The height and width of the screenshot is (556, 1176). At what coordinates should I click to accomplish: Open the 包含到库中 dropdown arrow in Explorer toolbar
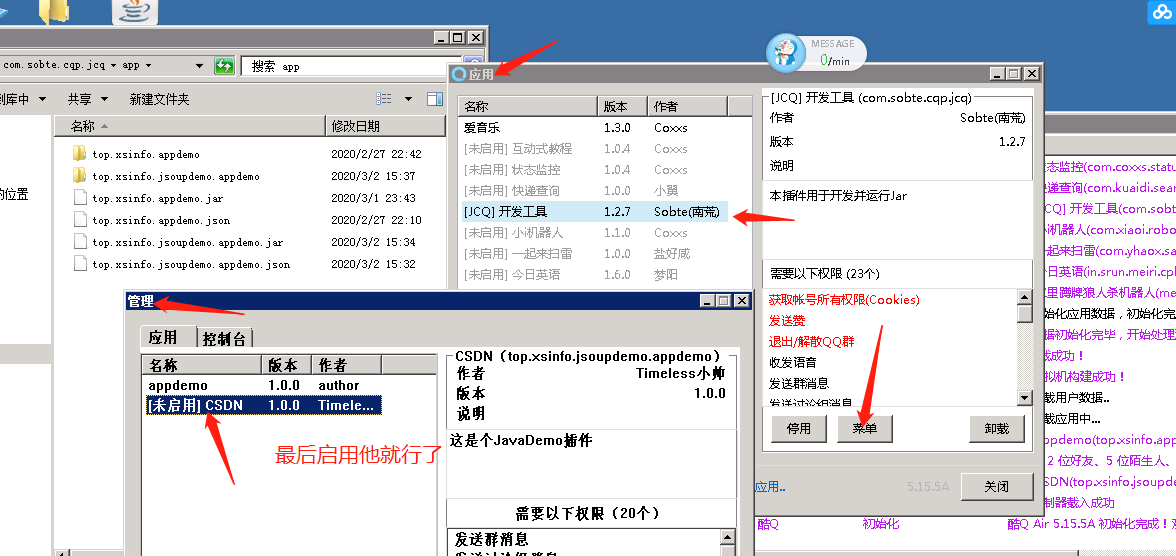tap(42, 99)
